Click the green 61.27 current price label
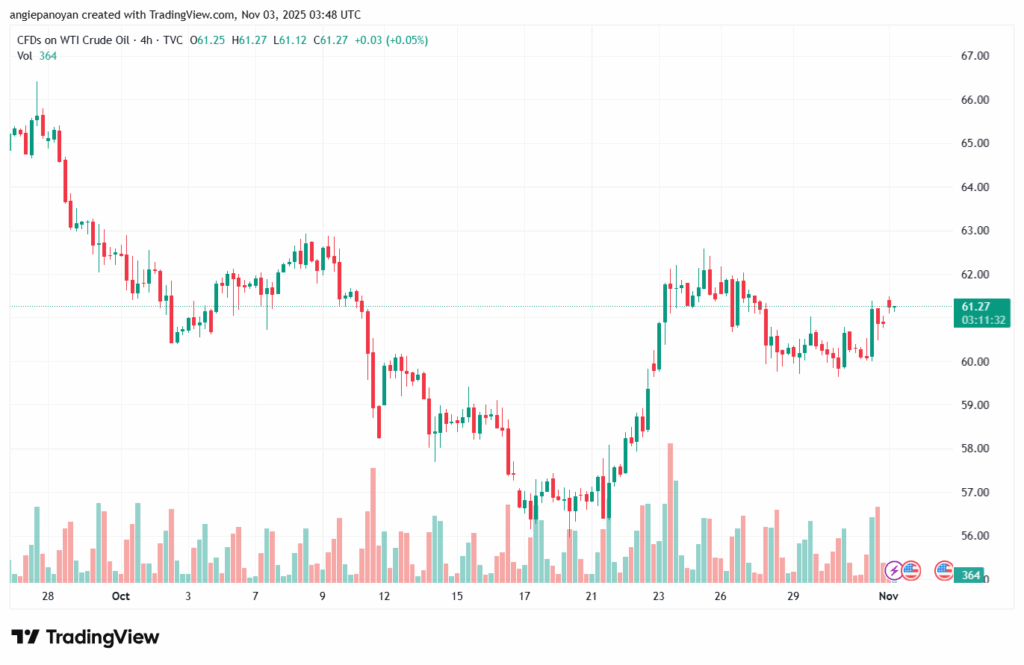Screen dimensions: 1024x665 pyautogui.click(x=975, y=306)
